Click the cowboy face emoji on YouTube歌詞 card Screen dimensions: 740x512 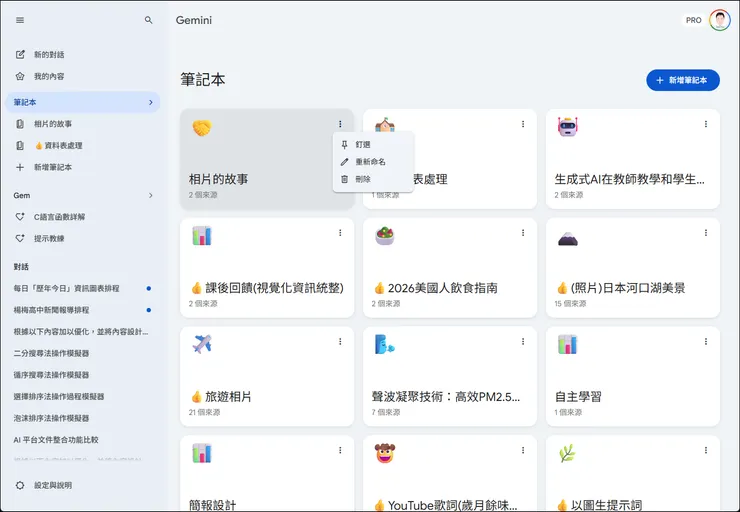coord(385,453)
